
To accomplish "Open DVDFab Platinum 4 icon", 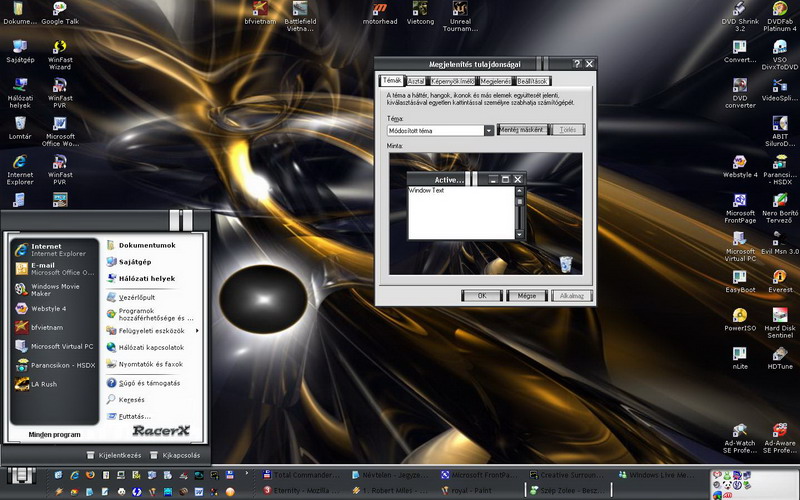I will pos(780,16).
